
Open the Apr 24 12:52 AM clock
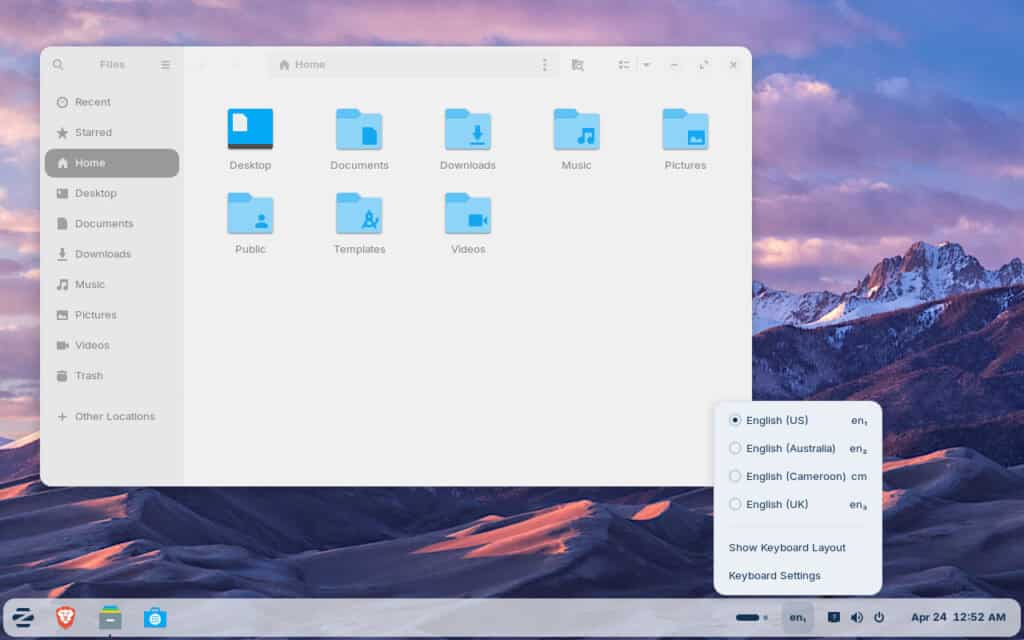pyautogui.click(x=958, y=617)
